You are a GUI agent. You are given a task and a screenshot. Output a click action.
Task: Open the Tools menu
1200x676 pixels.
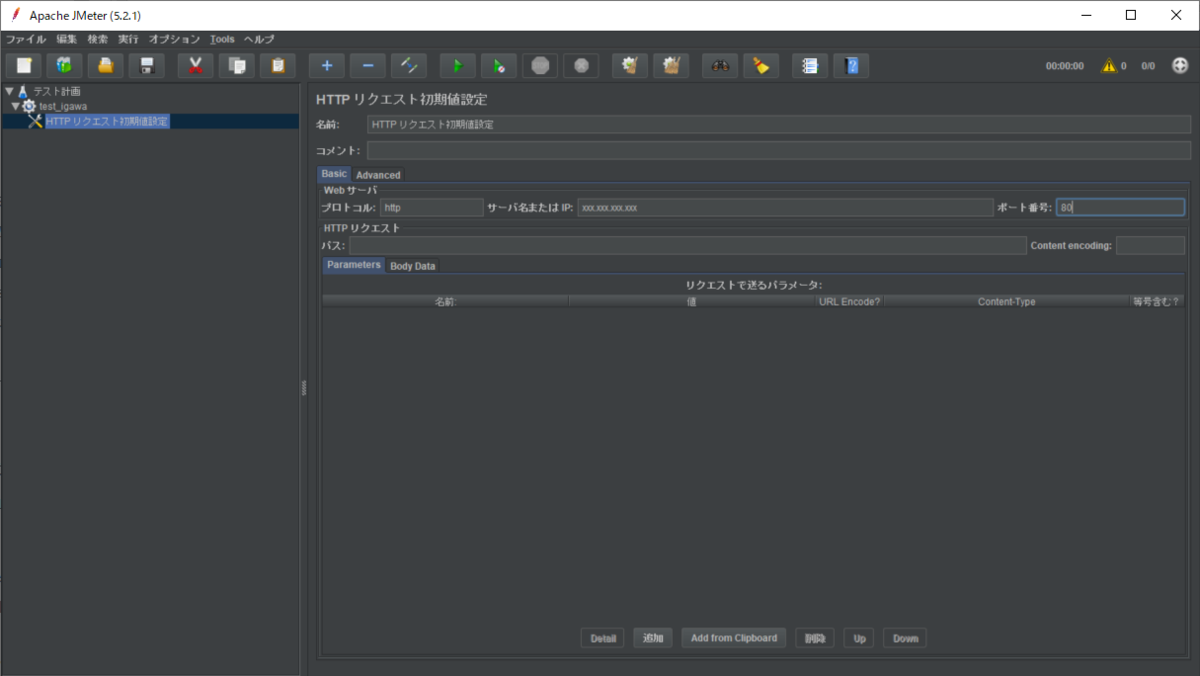[x=222, y=39]
